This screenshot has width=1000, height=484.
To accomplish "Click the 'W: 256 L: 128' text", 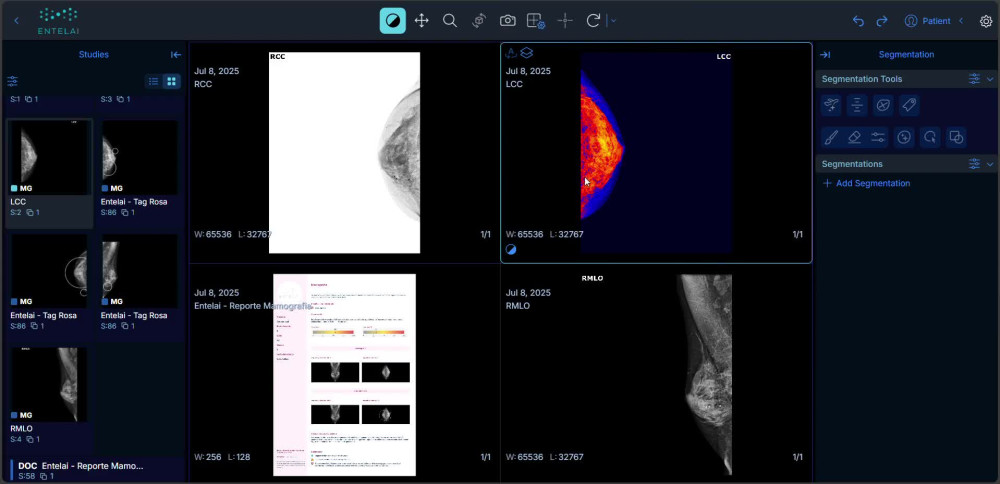I will [x=222, y=457].
